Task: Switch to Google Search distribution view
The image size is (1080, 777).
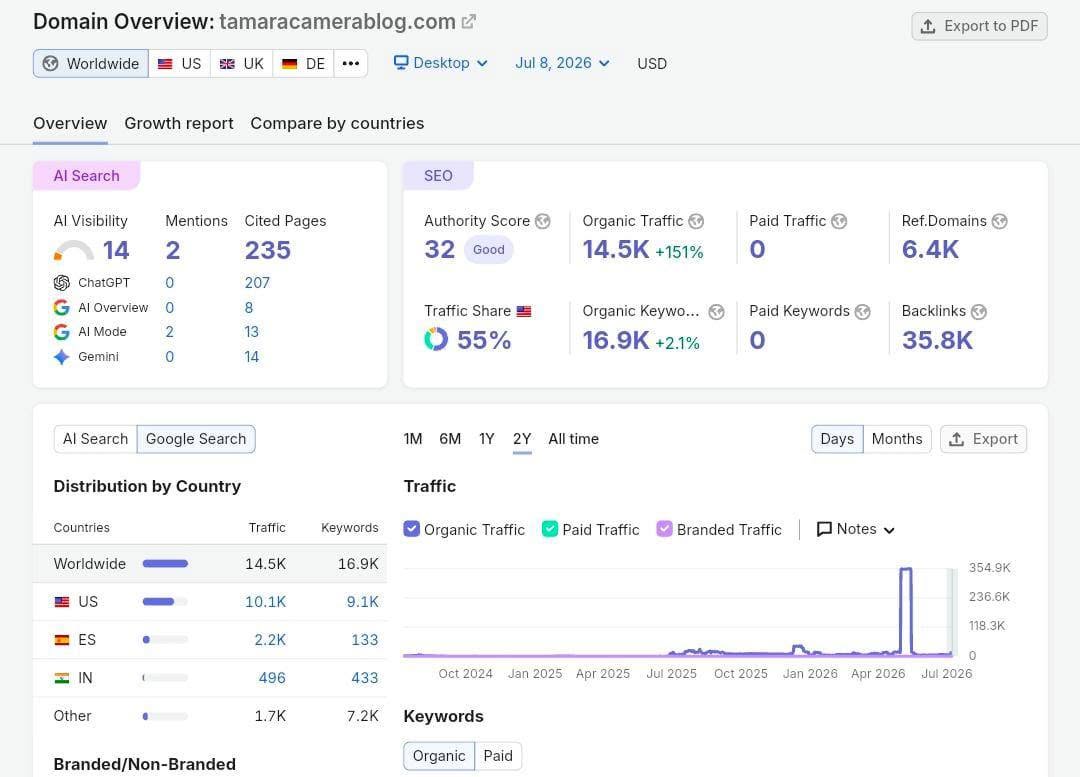Action: [196, 439]
